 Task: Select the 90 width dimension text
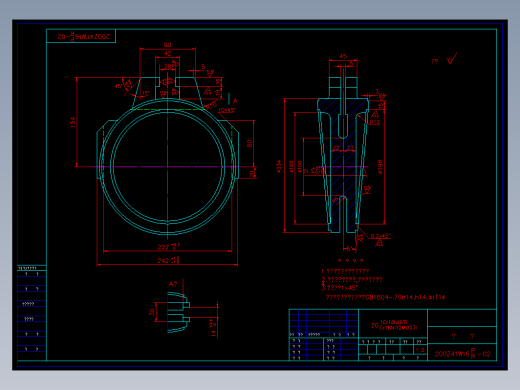tap(167, 45)
